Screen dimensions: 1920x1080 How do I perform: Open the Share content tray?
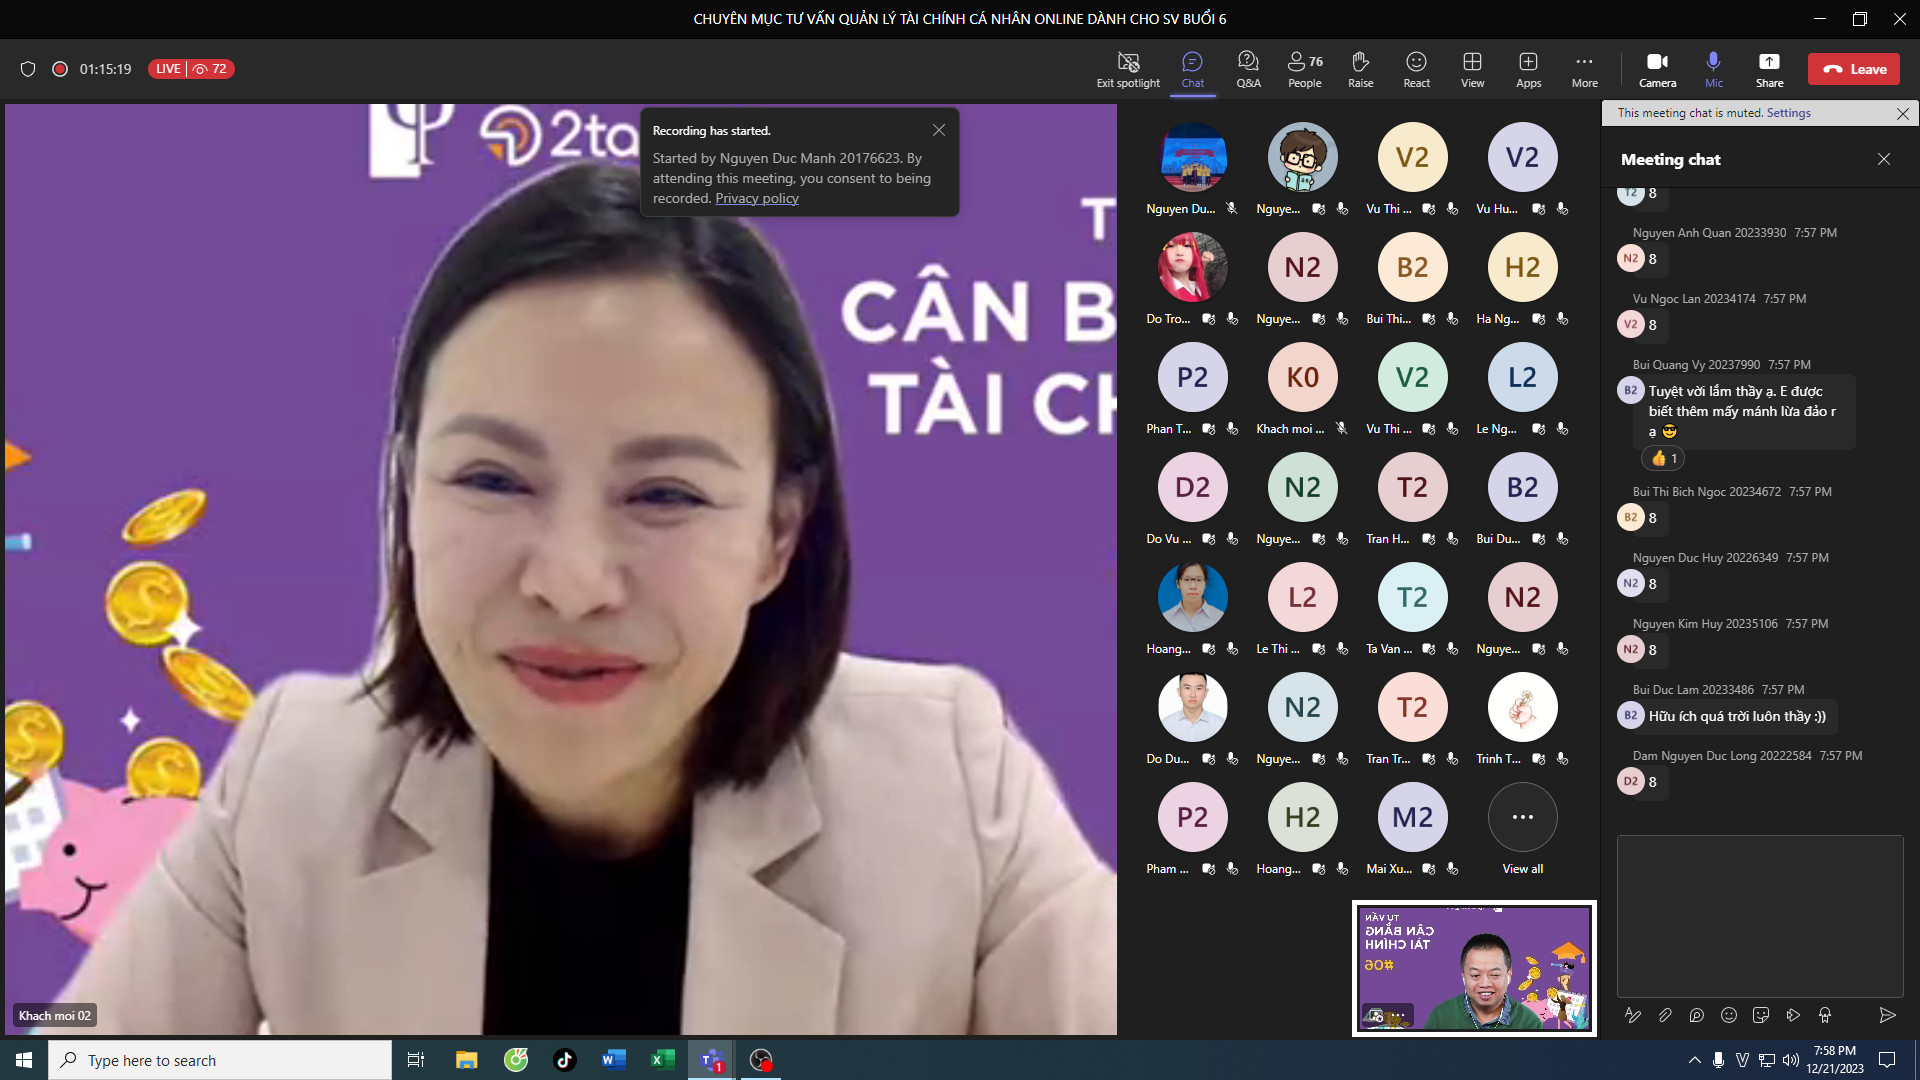tap(1769, 69)
